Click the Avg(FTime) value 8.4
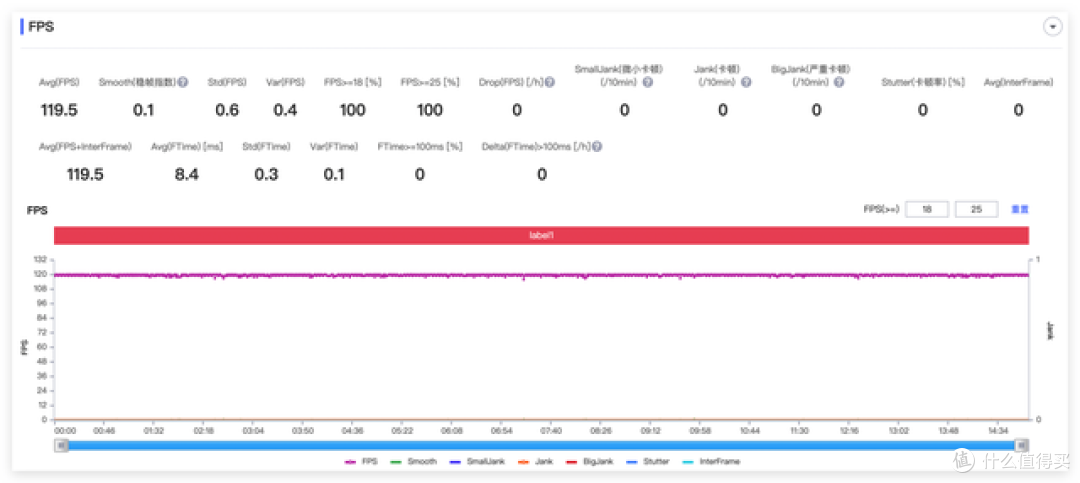 point(187,175)
